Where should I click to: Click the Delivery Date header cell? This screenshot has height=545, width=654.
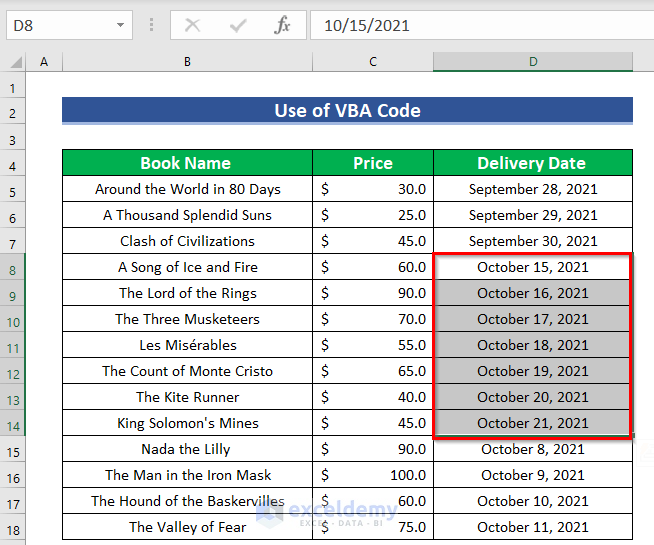pyautogui.click(x=532, y=163)
